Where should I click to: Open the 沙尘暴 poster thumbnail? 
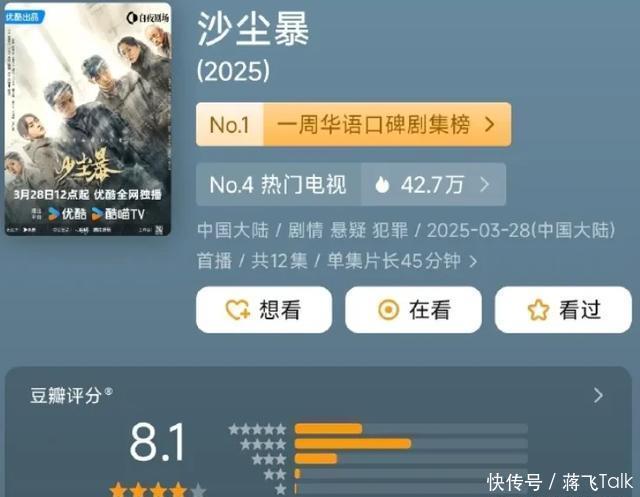88,119
